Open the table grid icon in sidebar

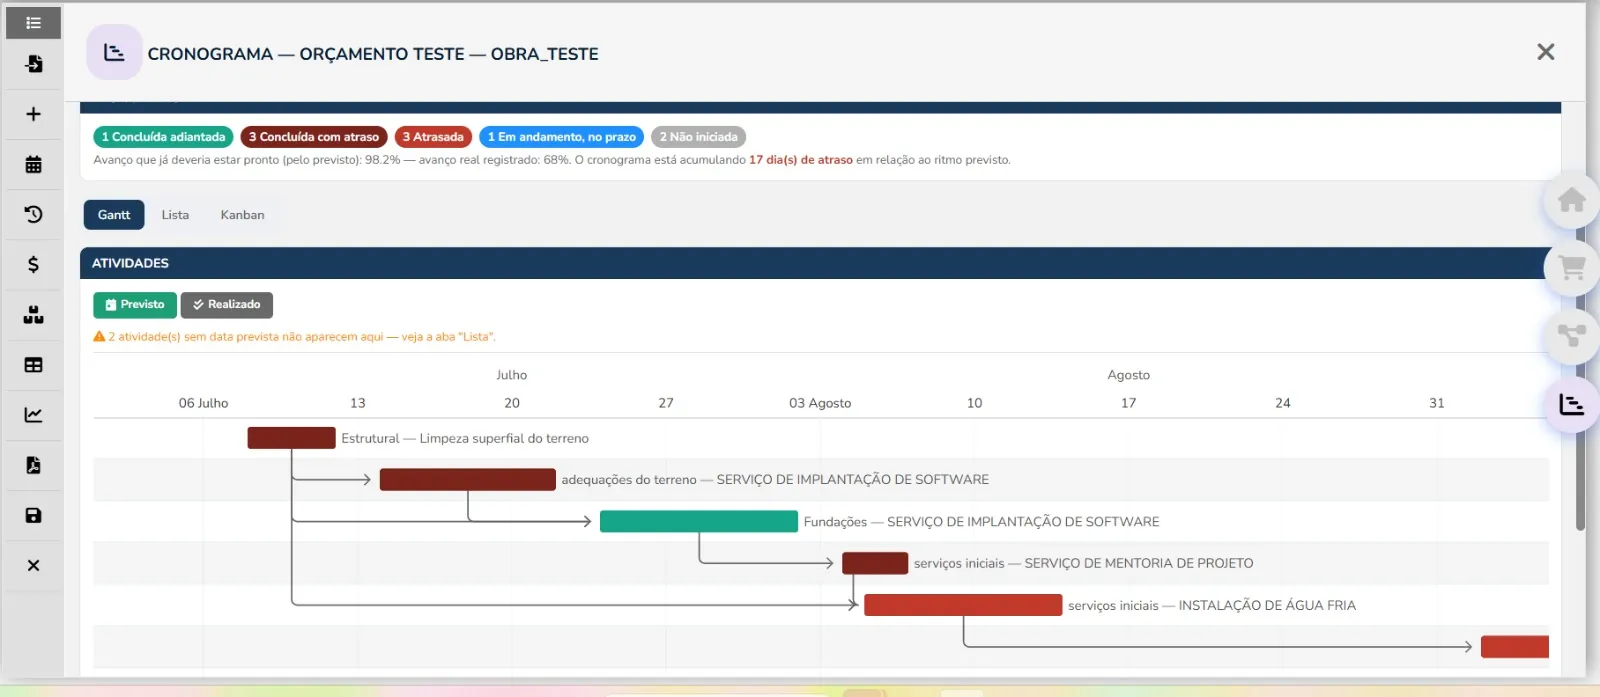coord(33,365)
